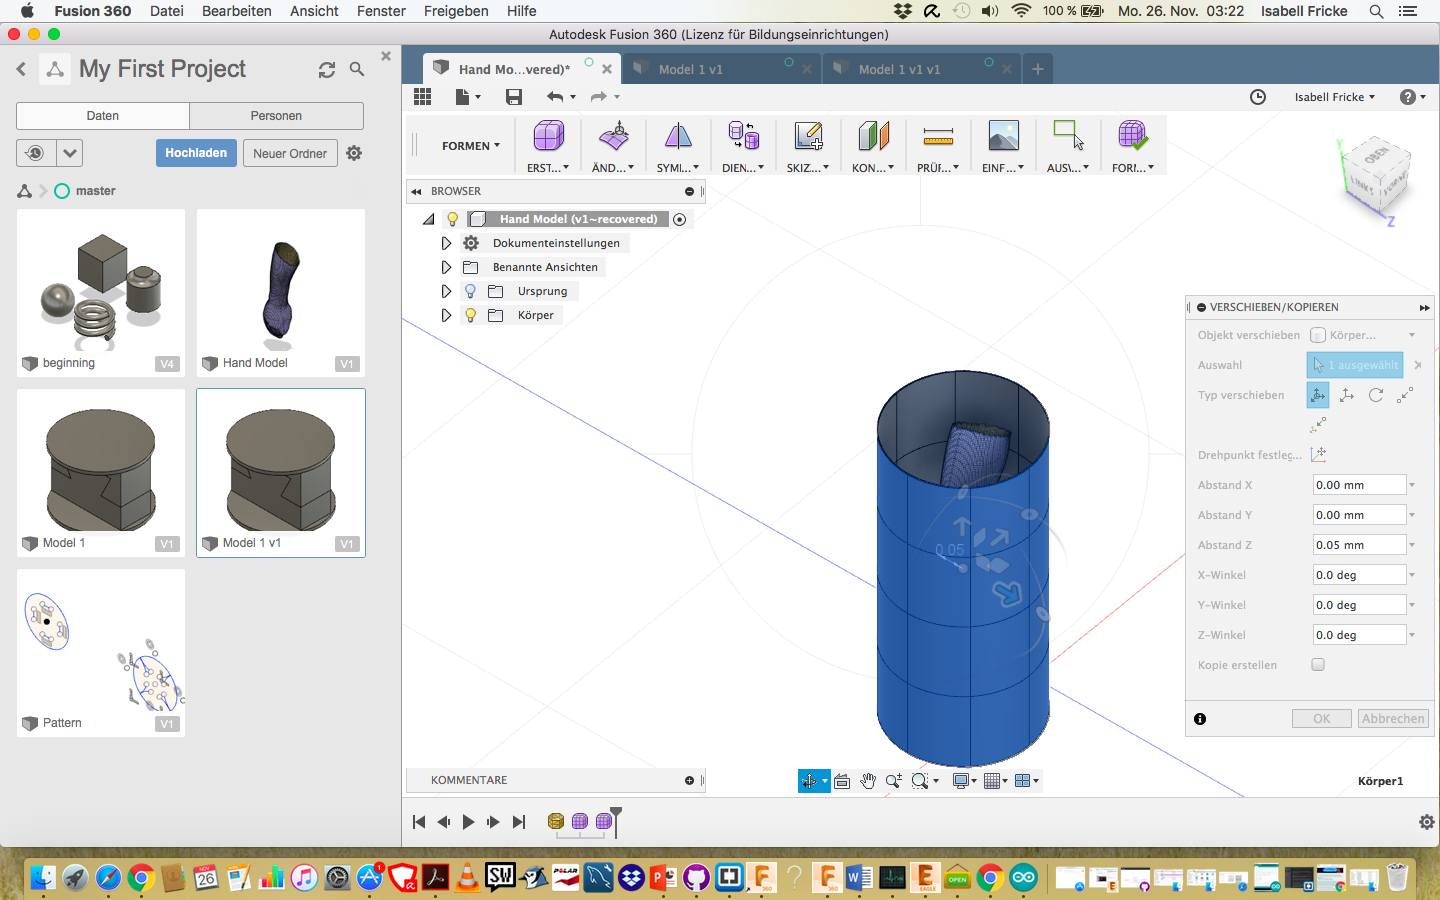Edit the Abstand Z value field
The image size is (1440, 900).
point(1359,545)
